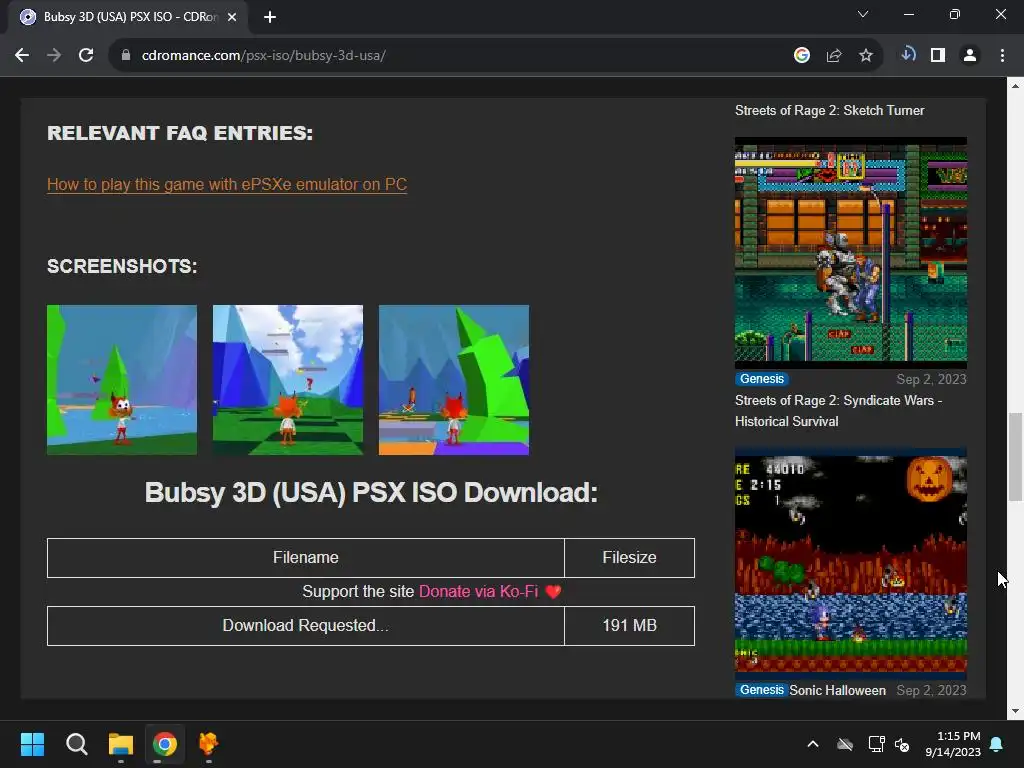Click the Filename column header

pos(306,558)
